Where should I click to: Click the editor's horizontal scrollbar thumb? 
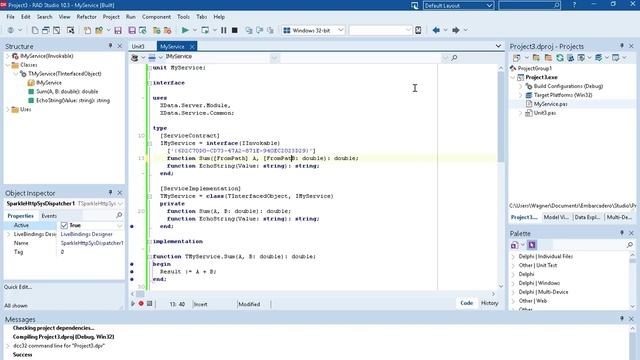[x=140, y=294]
